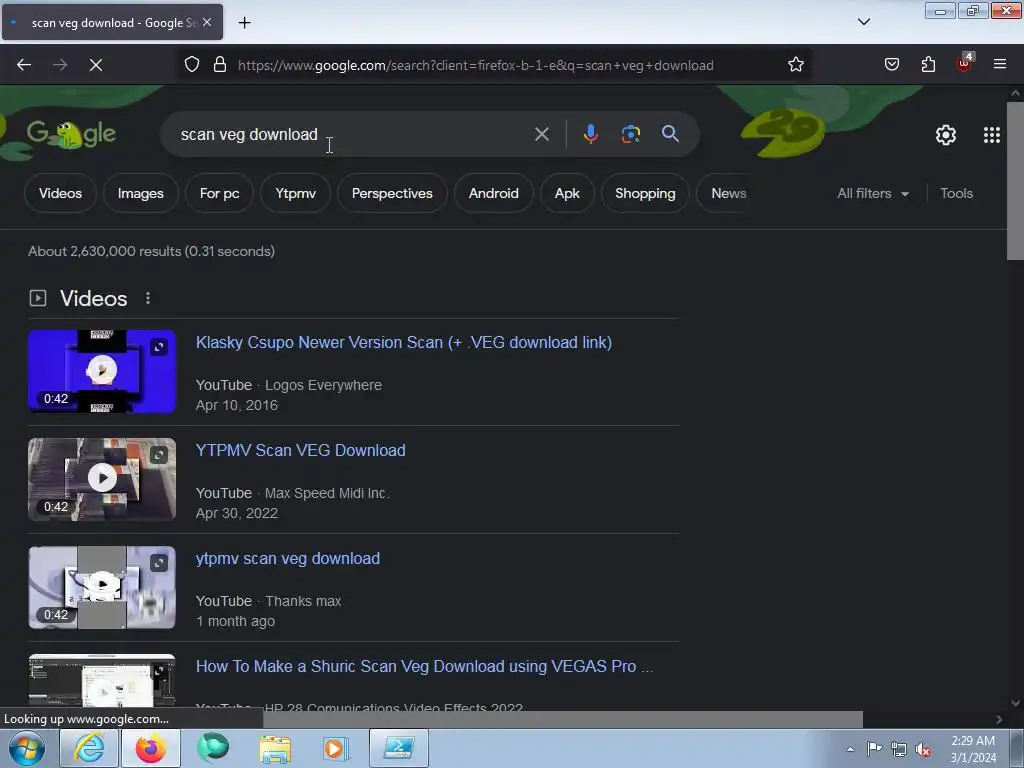Bookmark this page with the star
This screenshot has width=1024, height=768.
tap(795, 65)
